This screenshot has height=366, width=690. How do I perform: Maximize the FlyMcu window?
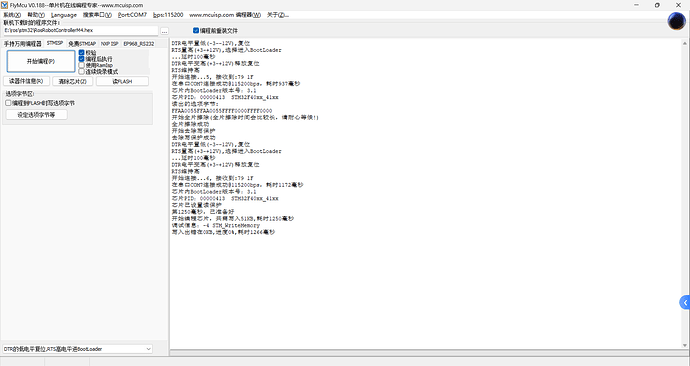click(657, 5)
